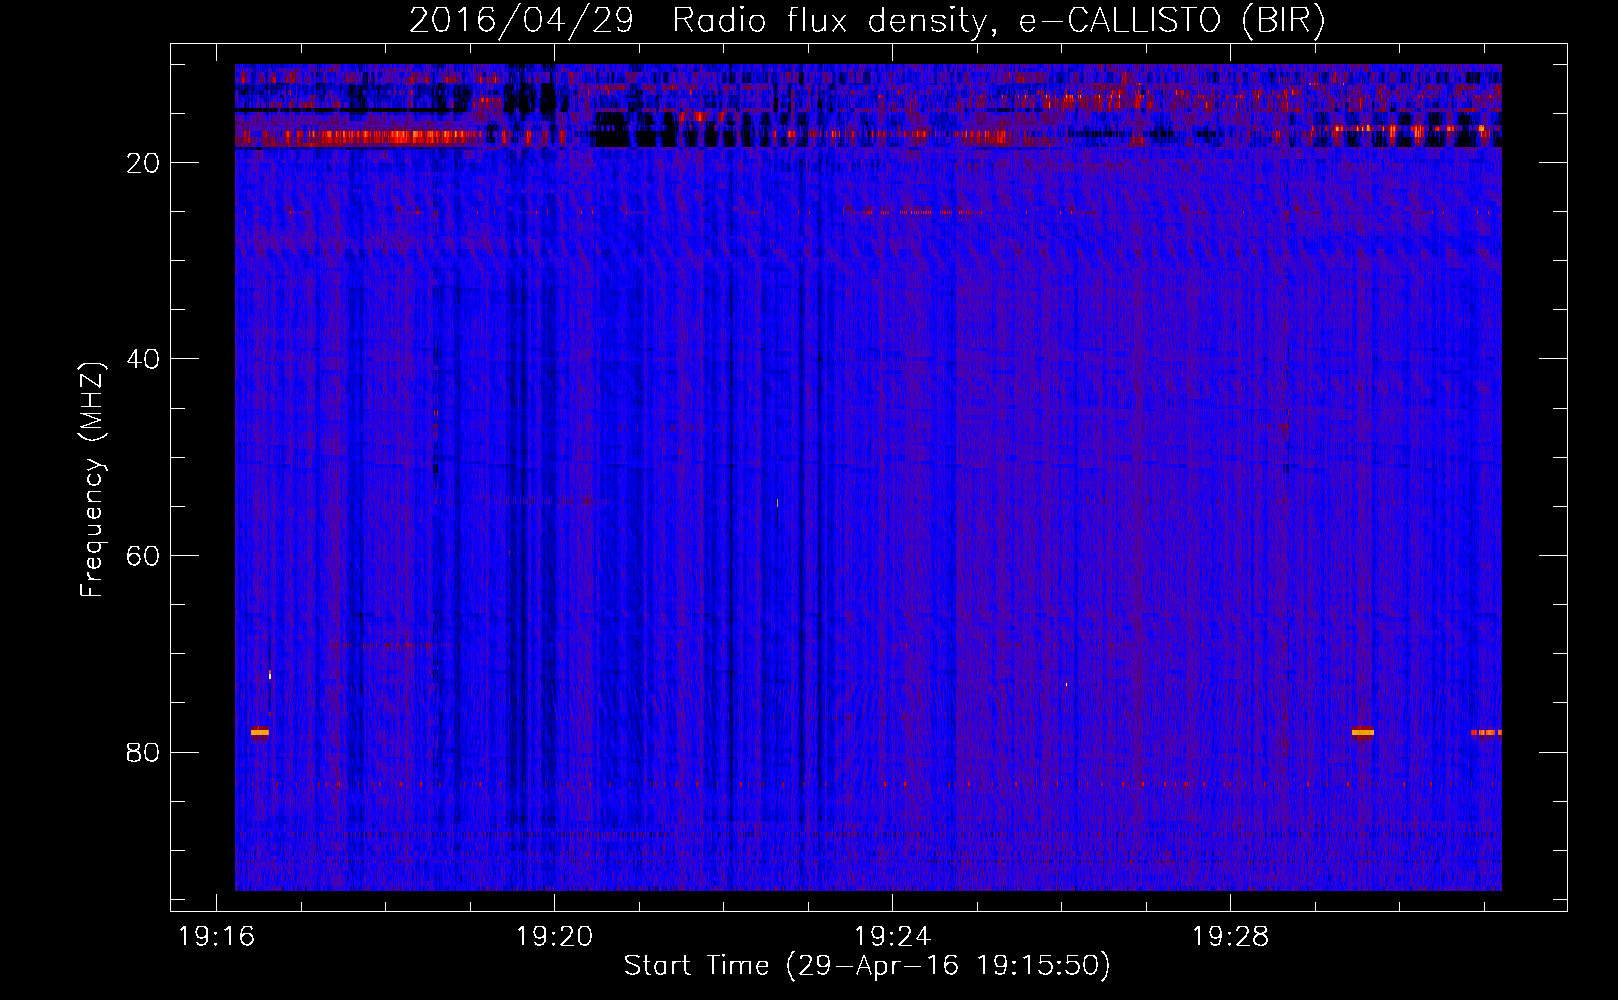Click the "19:24" time tick label

click(x=892, y=937)
